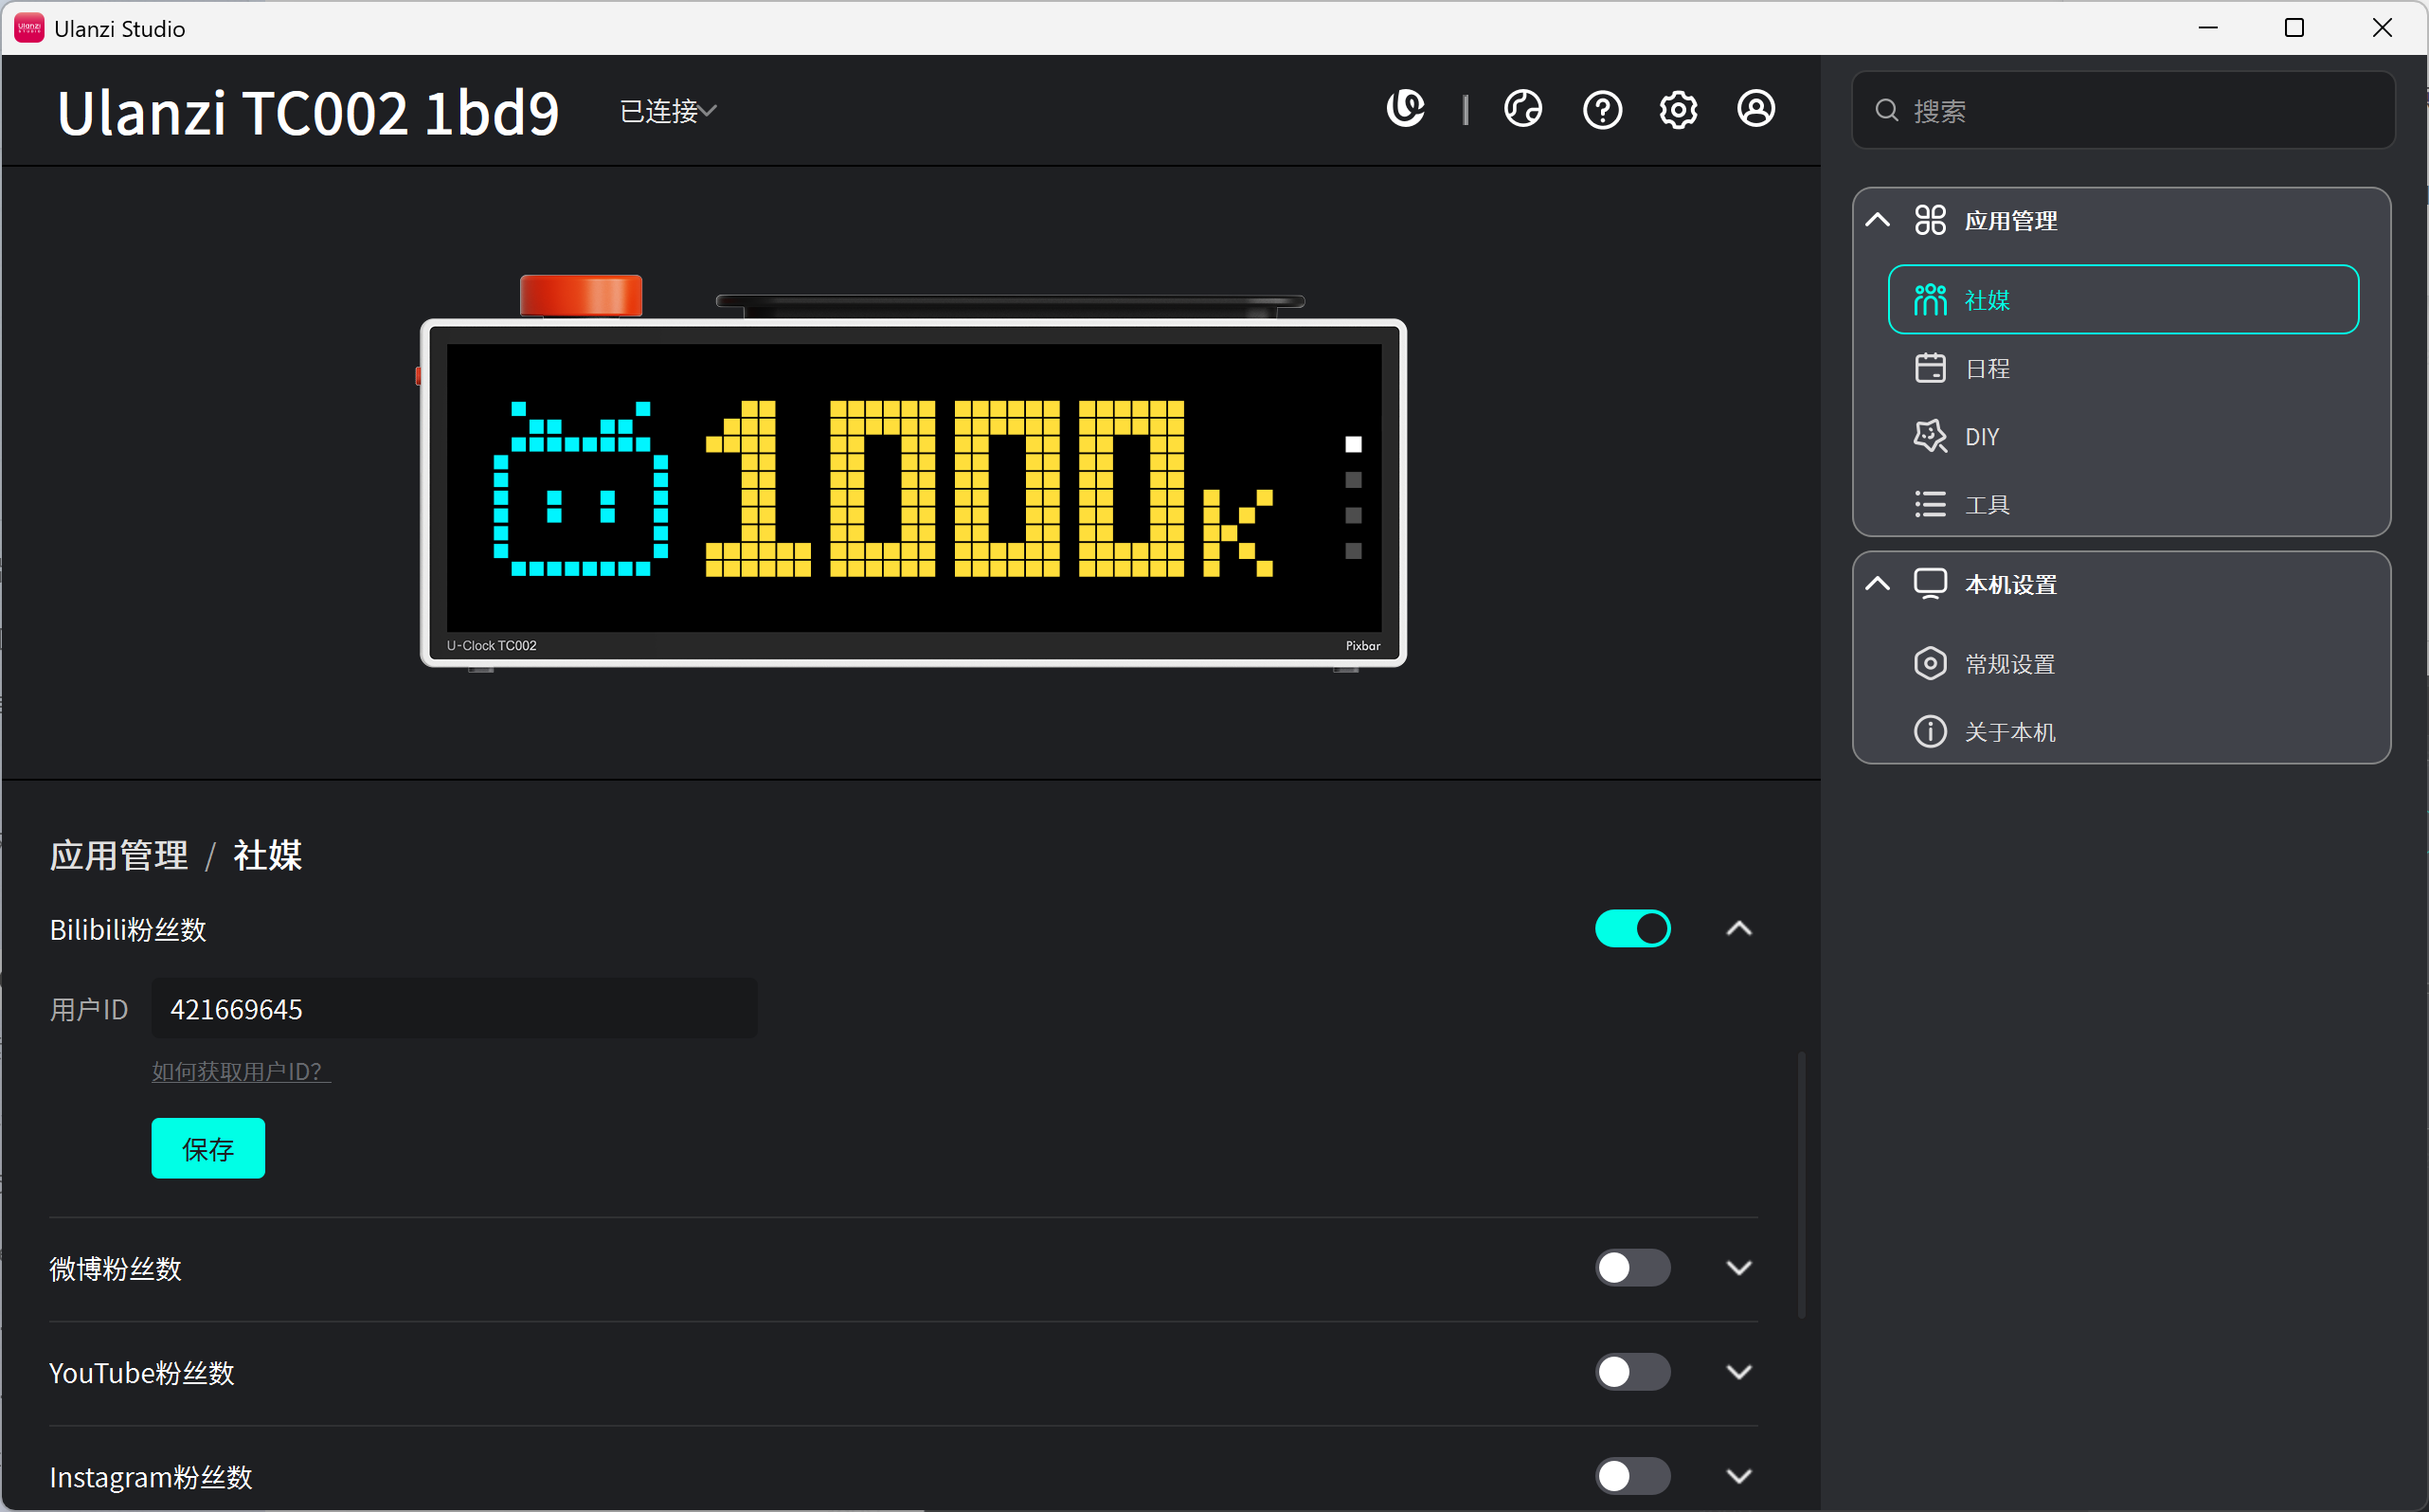Viewport: 2429px width, 1512px height.
Task: Open 关于本机 in the sidebar
Action: (x=2122, y=731)
